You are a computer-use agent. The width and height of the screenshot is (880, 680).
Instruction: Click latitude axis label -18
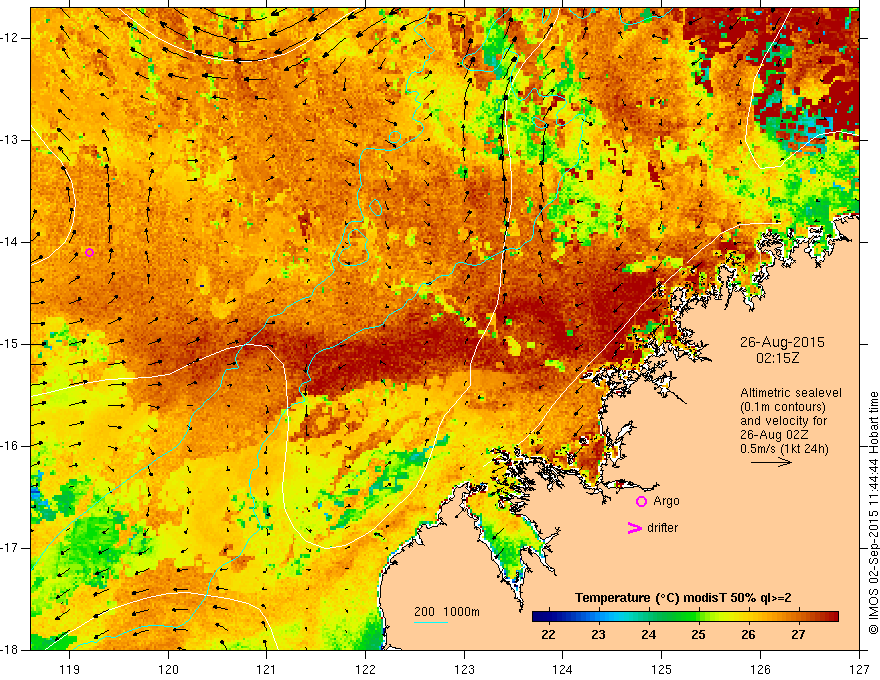pyautogui.click(x=11, y=650)
